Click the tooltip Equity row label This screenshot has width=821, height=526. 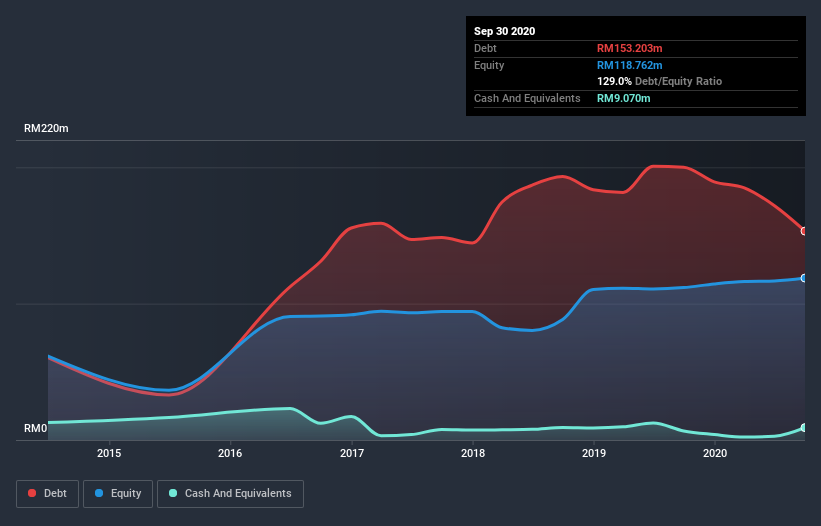pyautogui.click(x=489, y=65)
